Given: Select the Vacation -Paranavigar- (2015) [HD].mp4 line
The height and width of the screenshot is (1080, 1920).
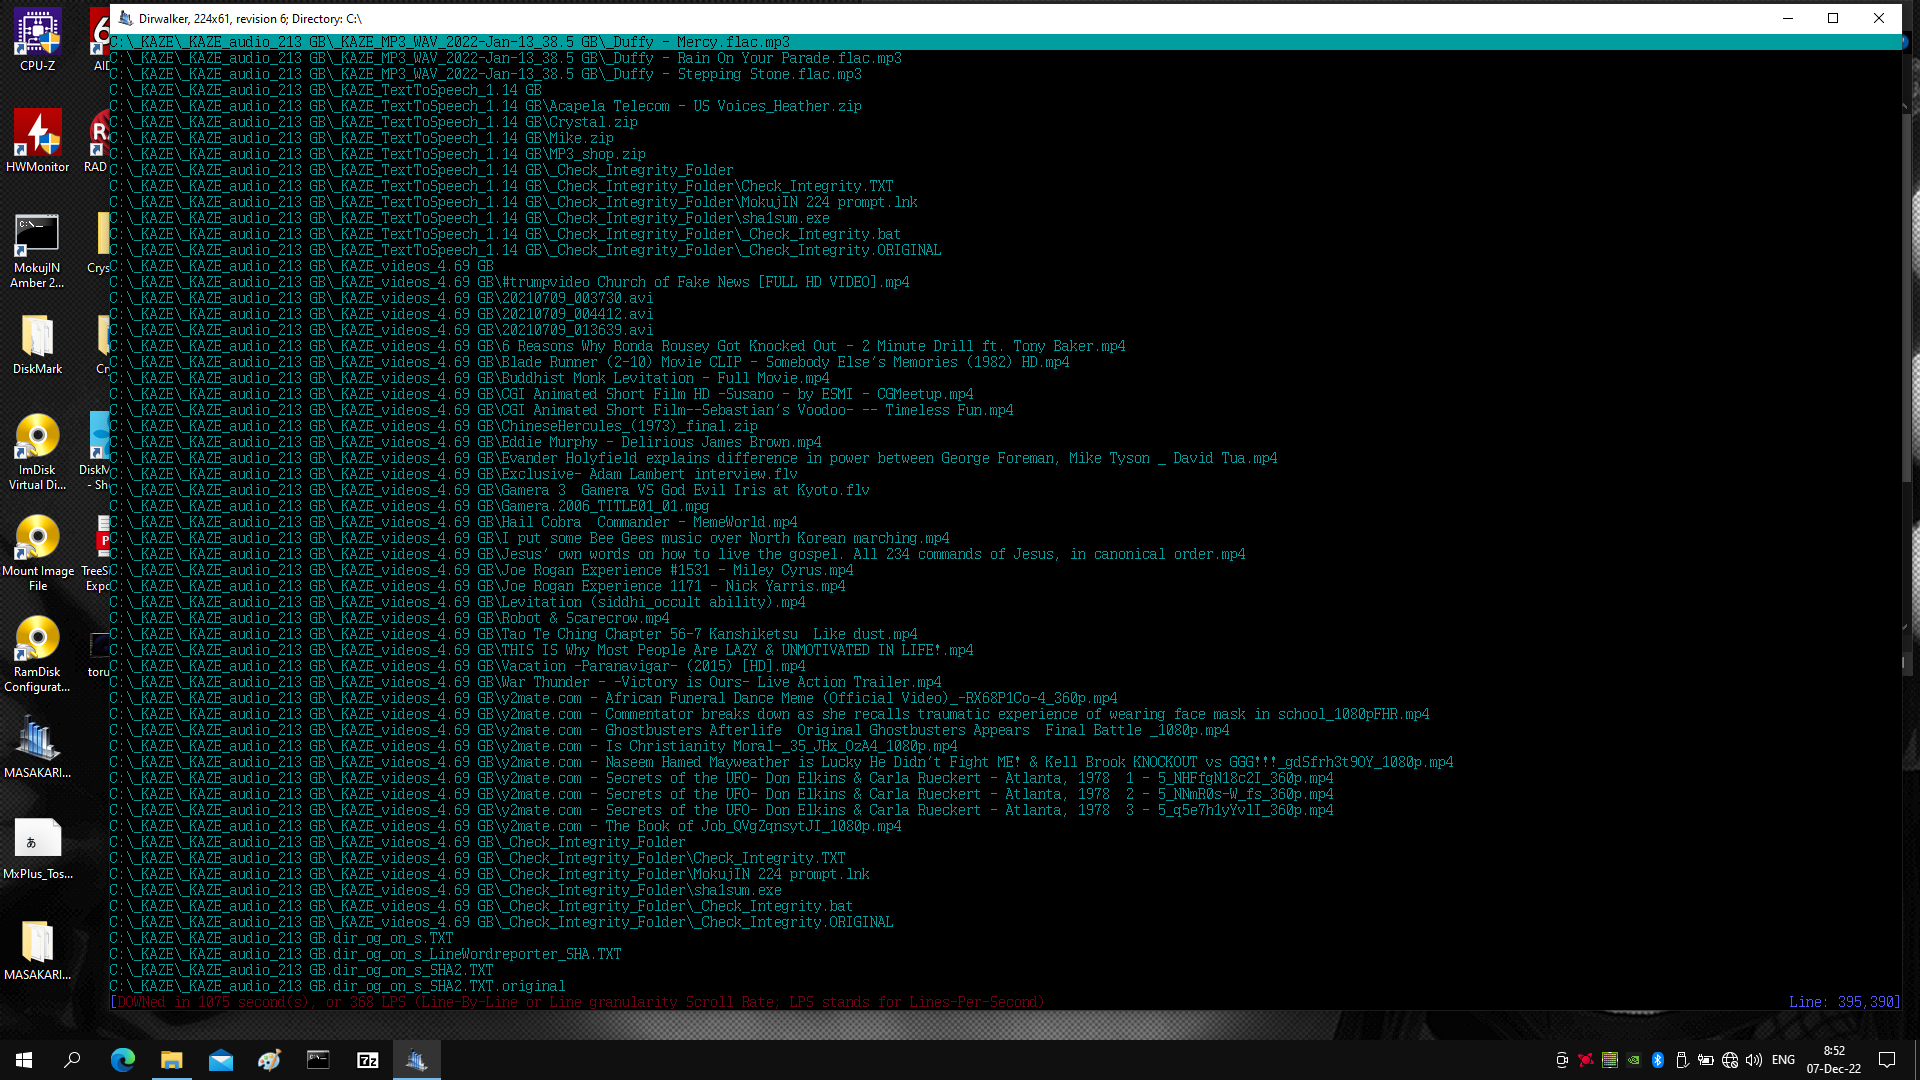Looking at the screenshot, I should click(x=458, y=666).
